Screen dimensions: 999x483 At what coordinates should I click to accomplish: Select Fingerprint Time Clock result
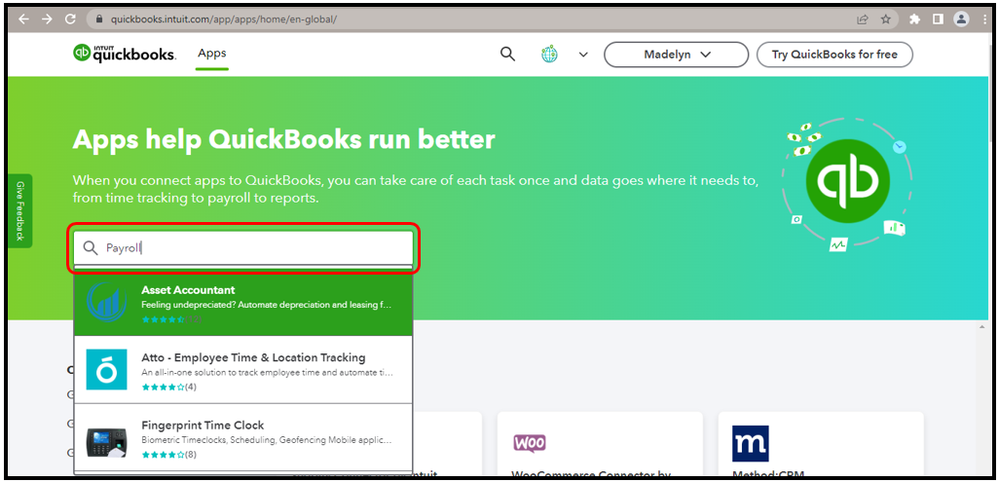click(x=243, y=438)
